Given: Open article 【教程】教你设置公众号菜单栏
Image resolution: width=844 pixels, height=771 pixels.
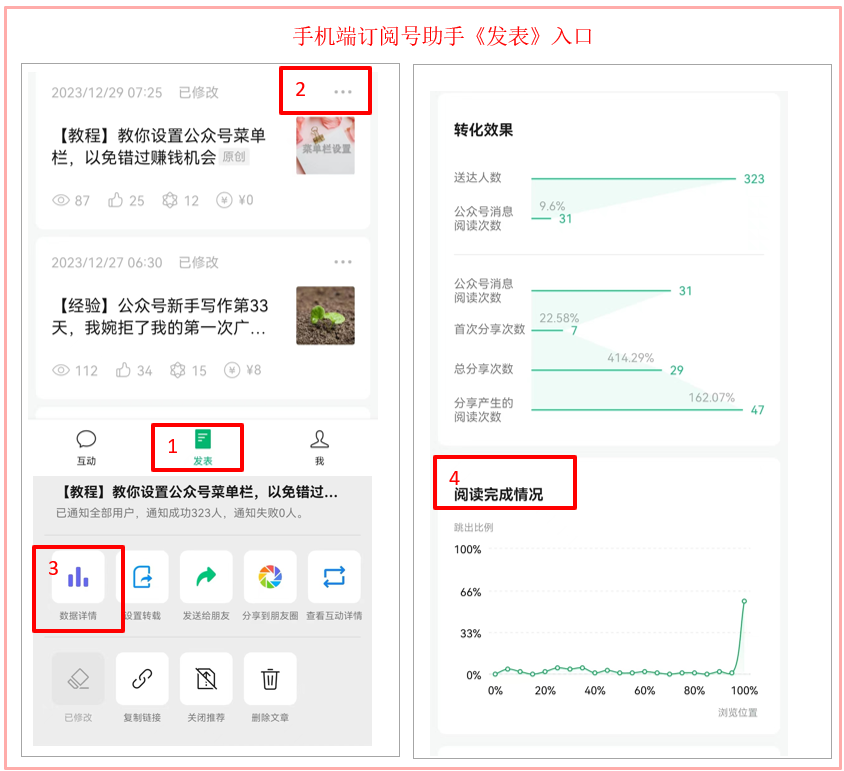Looking at the screenshot, I should (159, 146).
